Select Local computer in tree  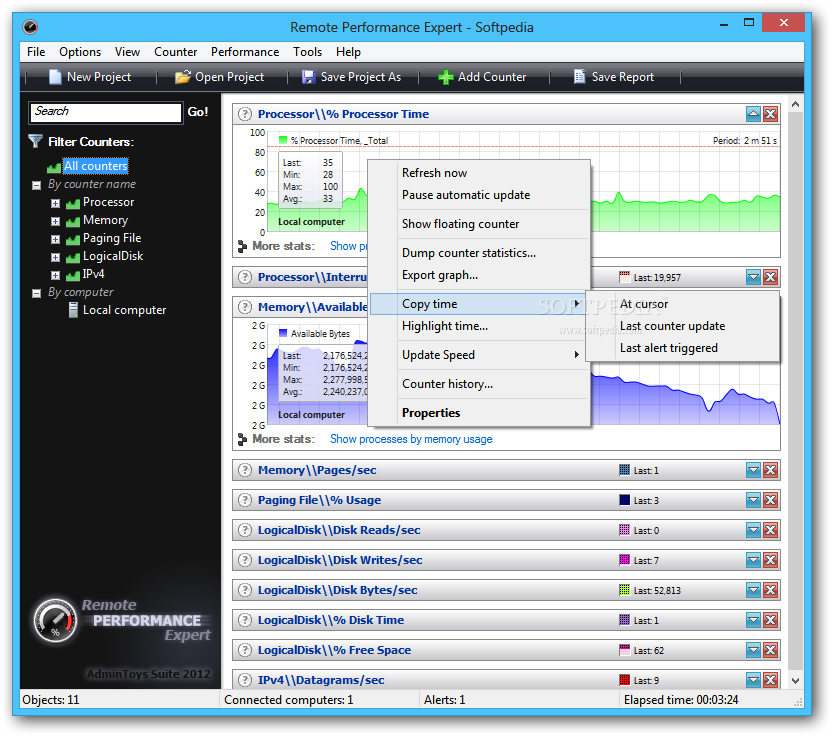tap(124, 310)
